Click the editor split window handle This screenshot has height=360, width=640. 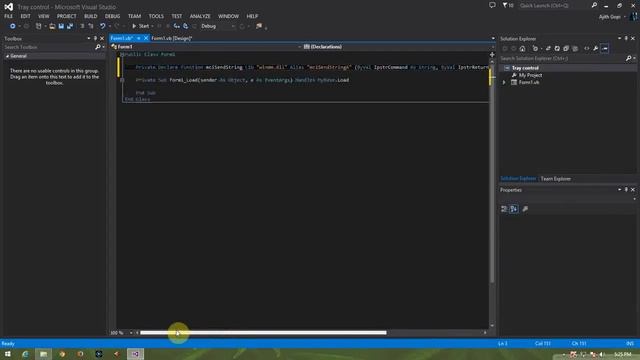click(492, 54)
